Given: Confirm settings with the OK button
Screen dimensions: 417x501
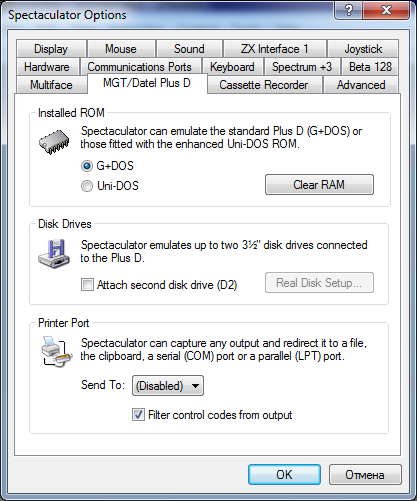Looking at the screenshot, I should 284,475.
